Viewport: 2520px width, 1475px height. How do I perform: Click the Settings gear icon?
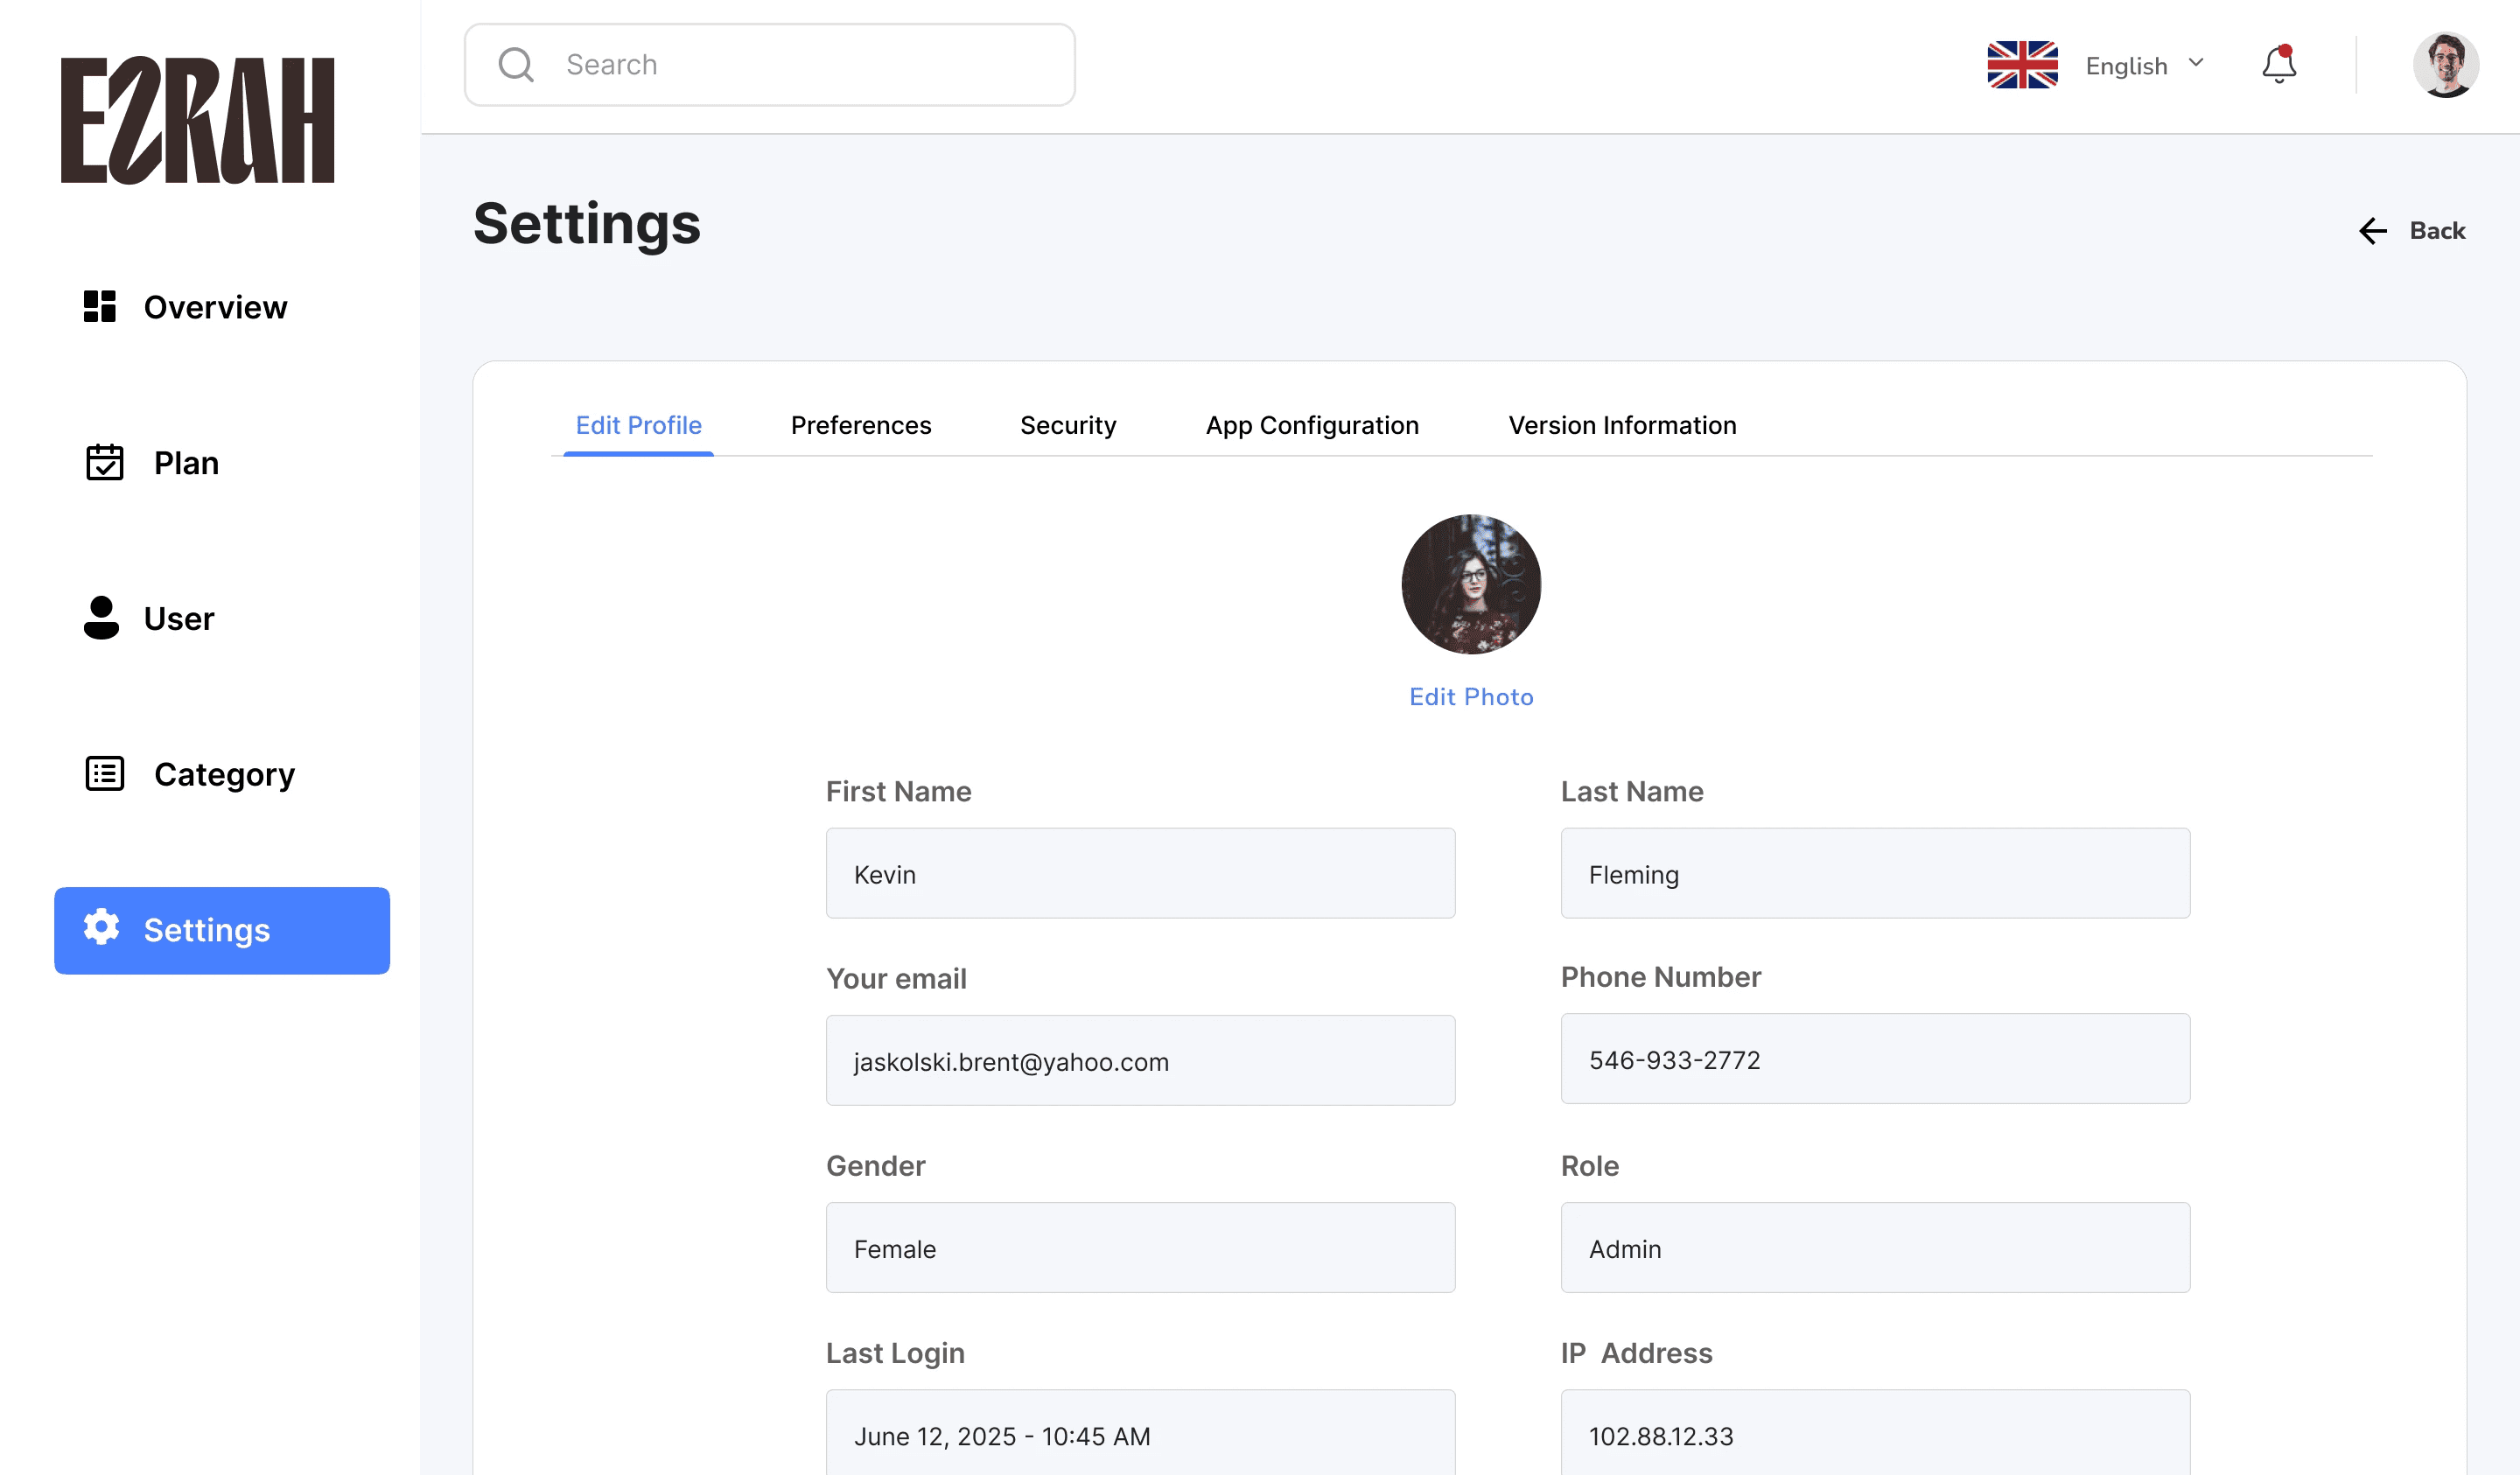[101, 928]
